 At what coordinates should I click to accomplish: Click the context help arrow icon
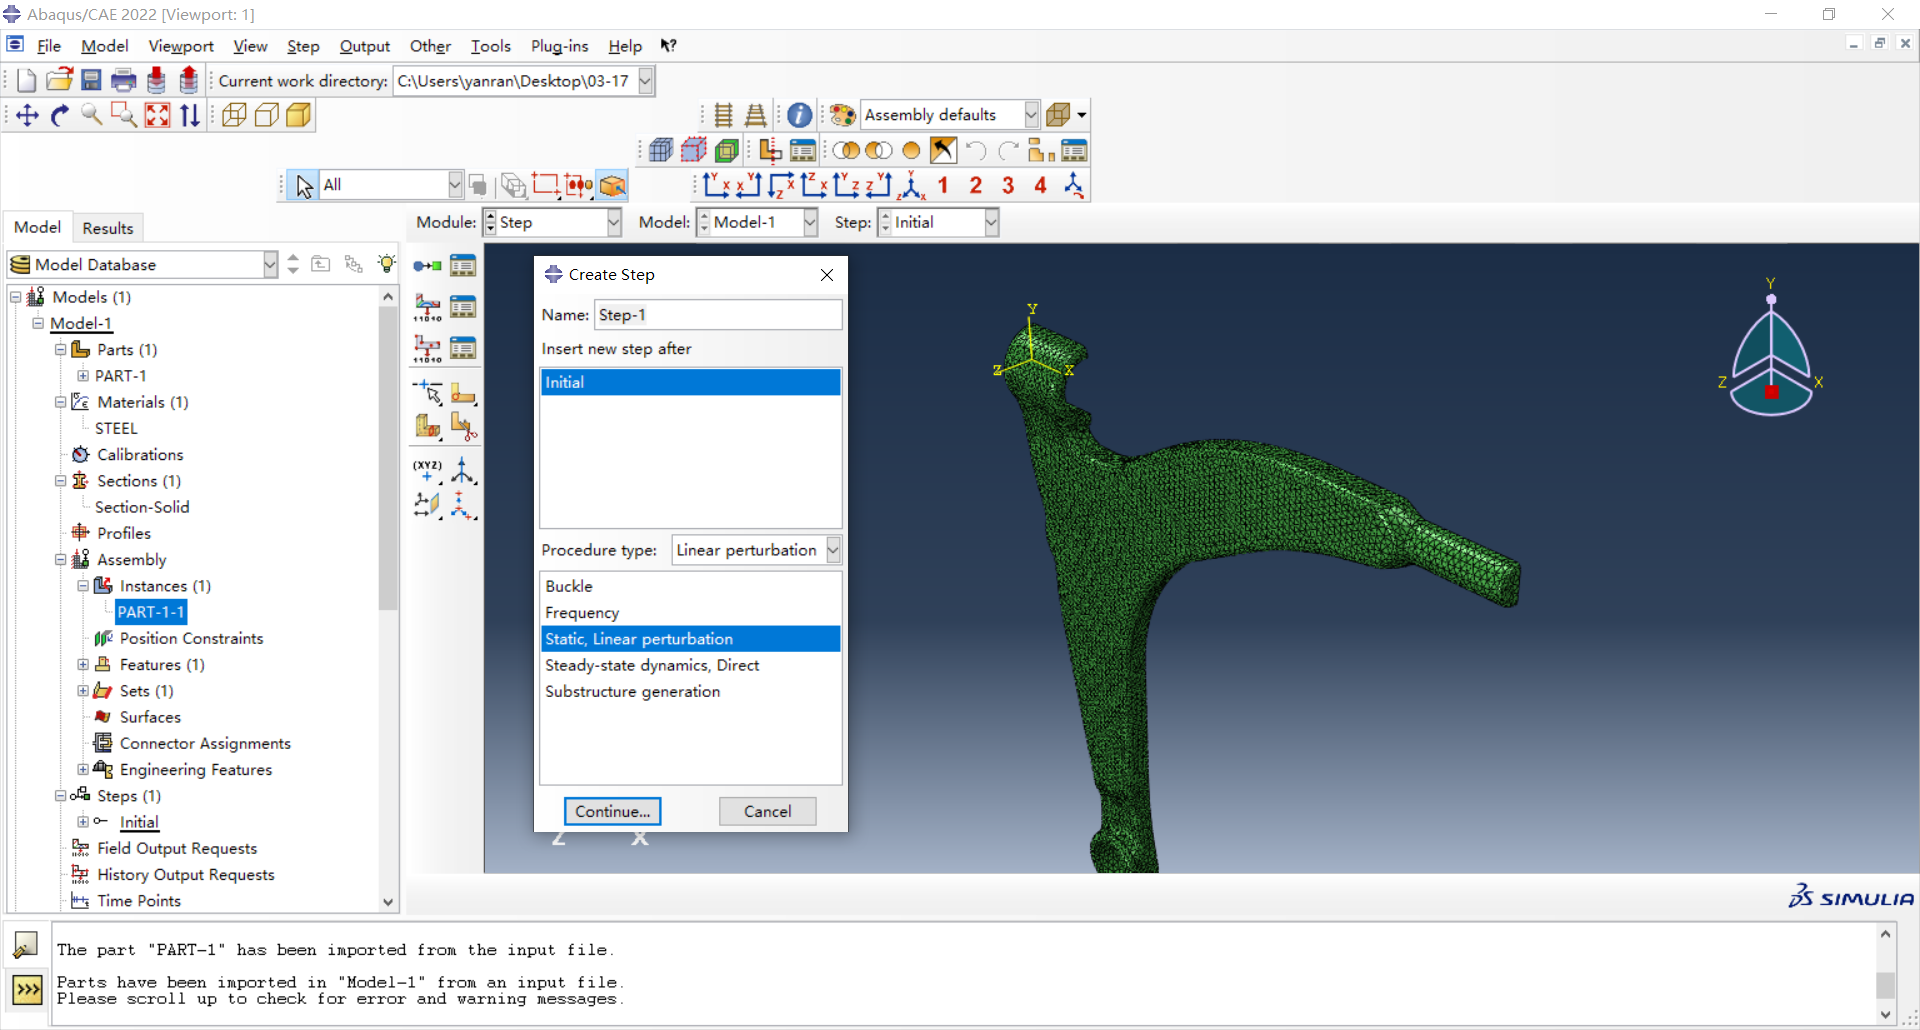coord(668,46)
